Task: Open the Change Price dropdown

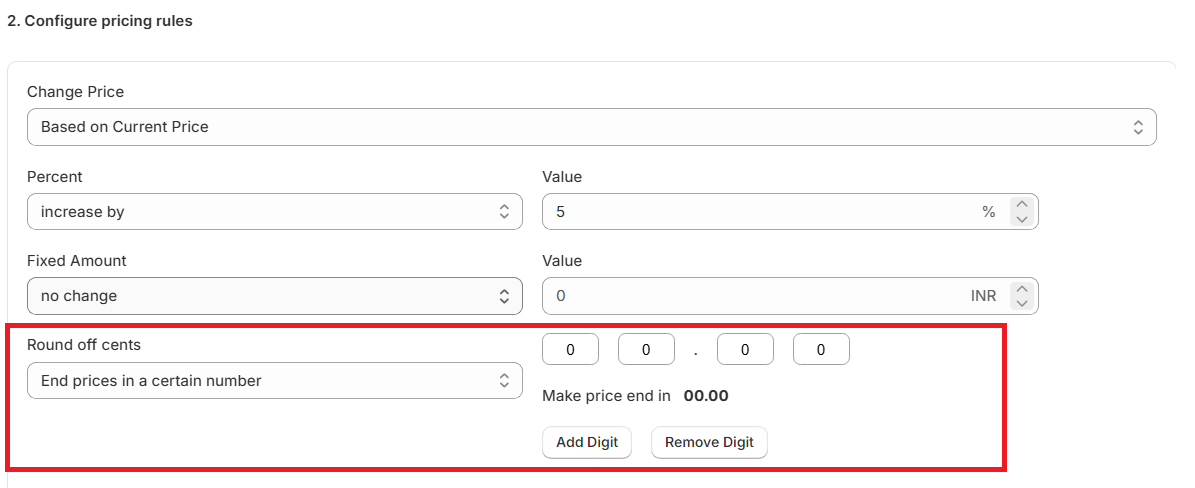Action: point(590,127)
